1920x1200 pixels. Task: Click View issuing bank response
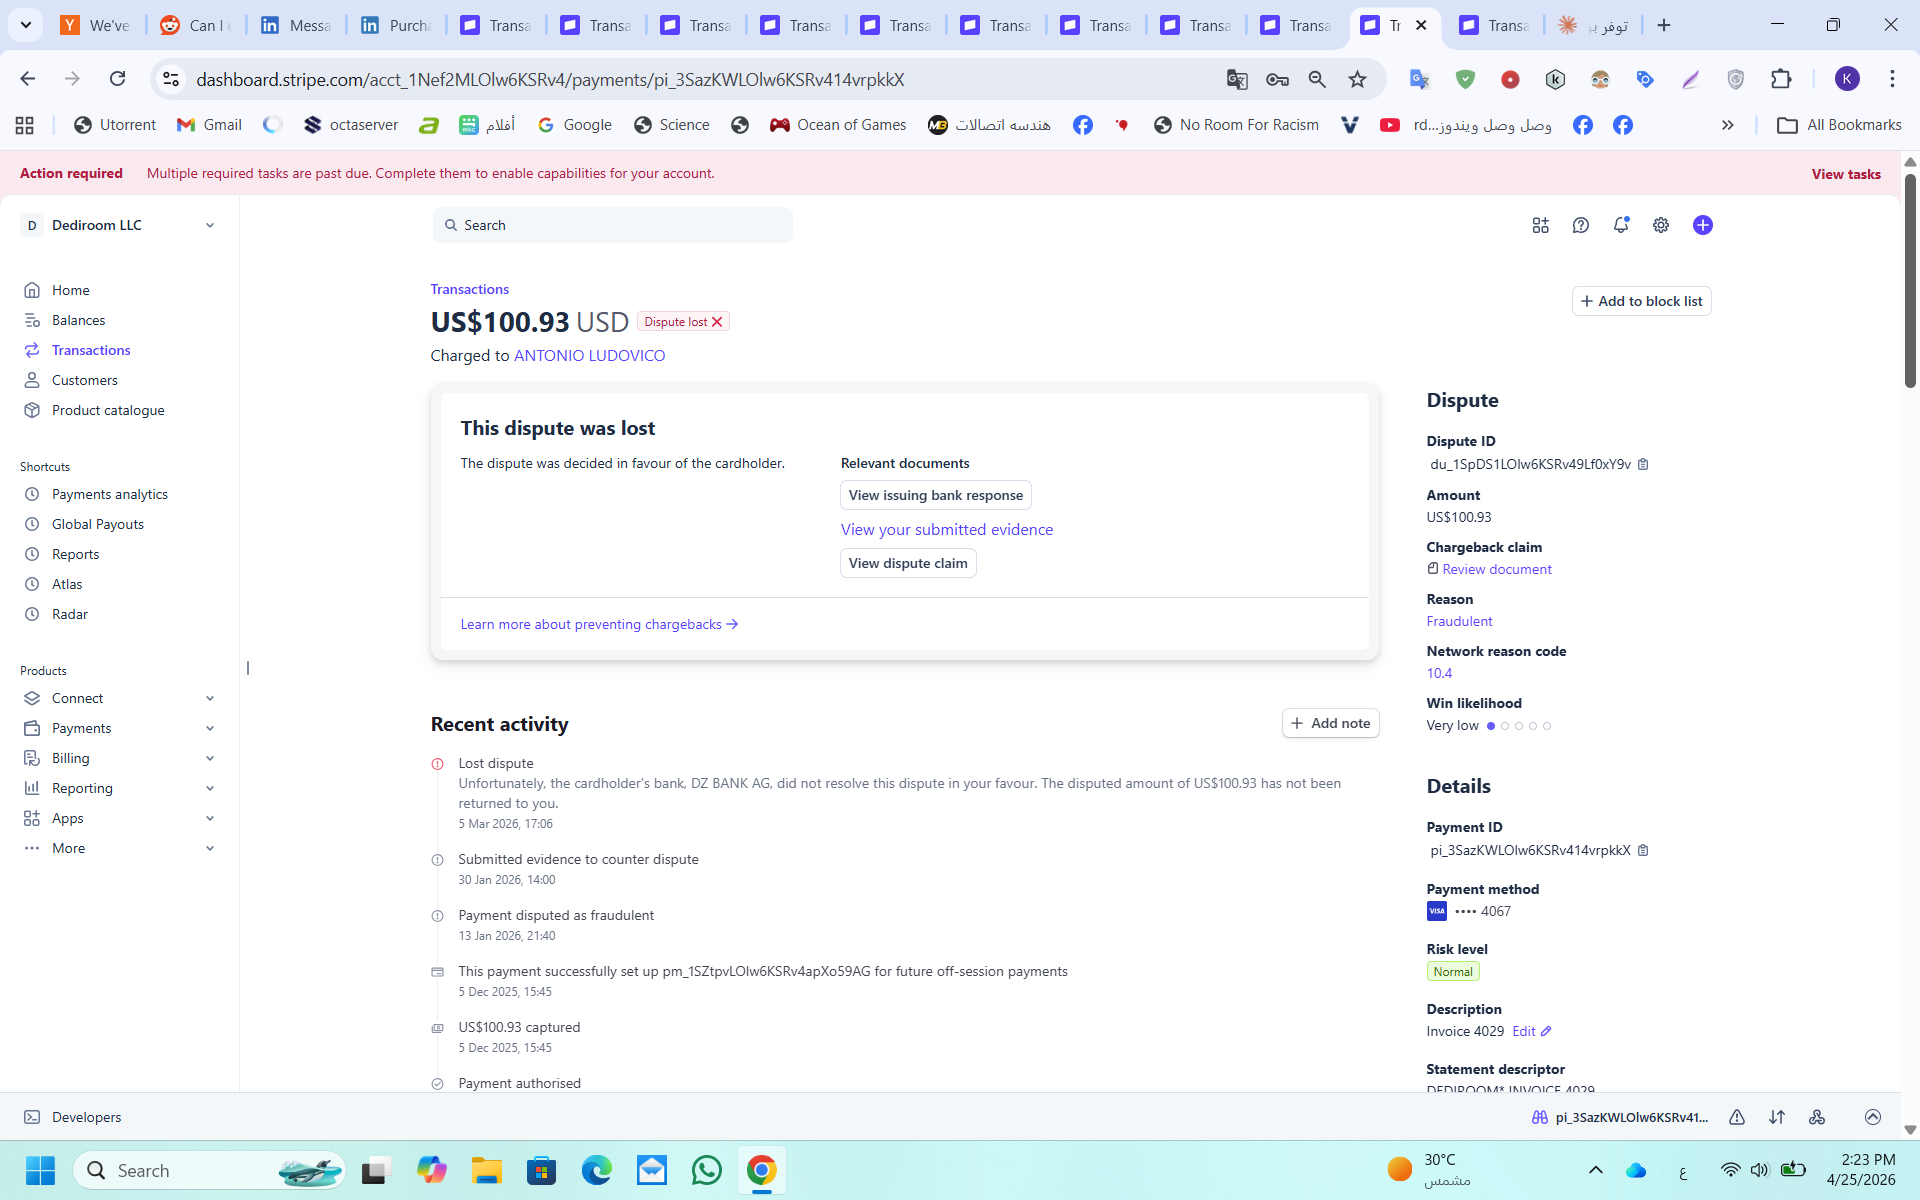tap(936, 495)
